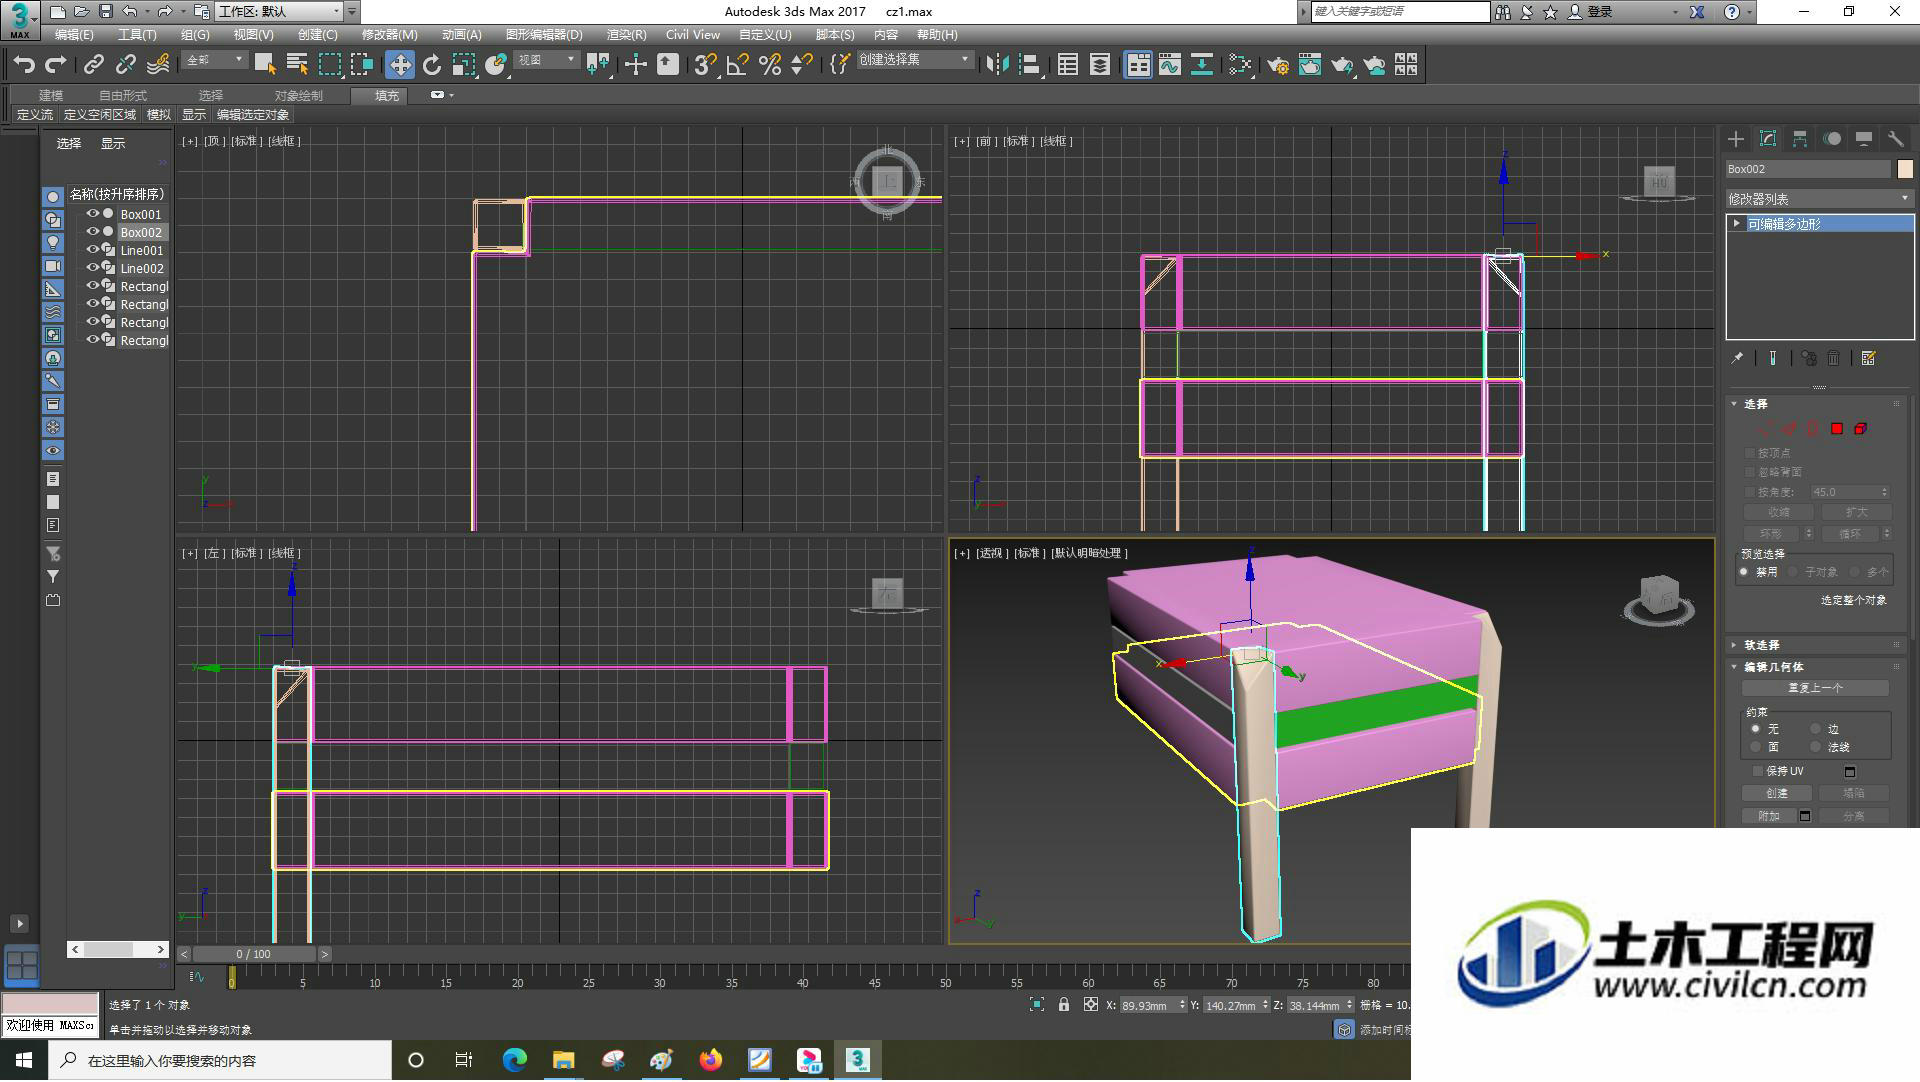Image resolution: width=1920 pixels, height=1082 pixels.
Task: Open the 视图 reference coordinate dropdown
Action: (x=546, y=61)
